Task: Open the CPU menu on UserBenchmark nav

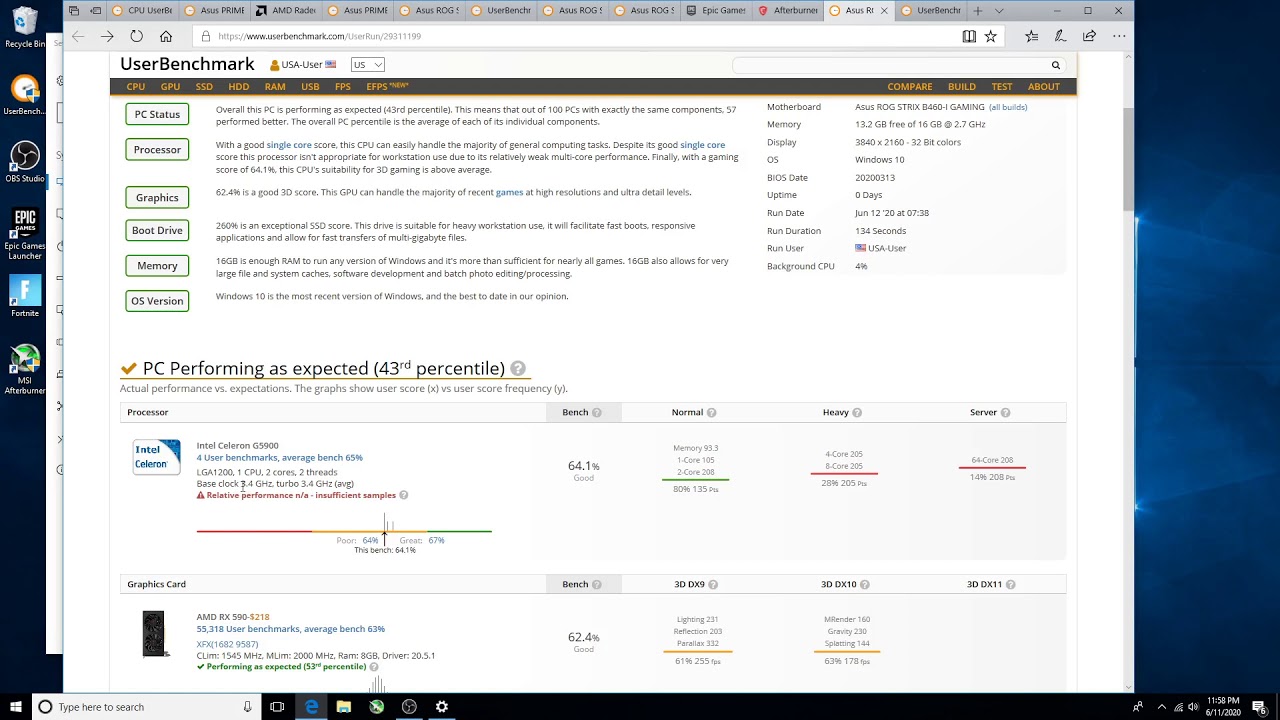Action: pyautogui.click(x=136, y=87)
